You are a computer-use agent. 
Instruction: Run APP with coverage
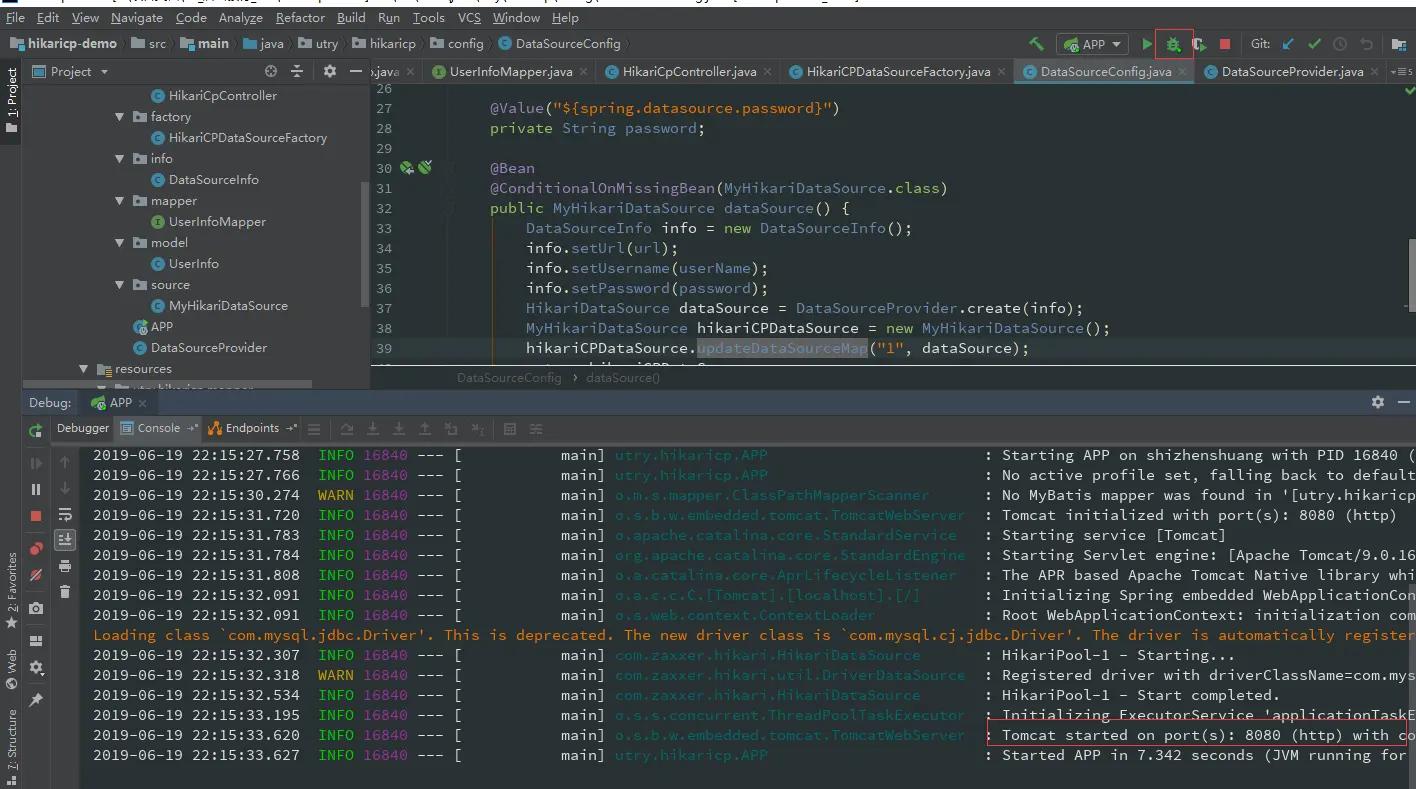point(1199,44)
